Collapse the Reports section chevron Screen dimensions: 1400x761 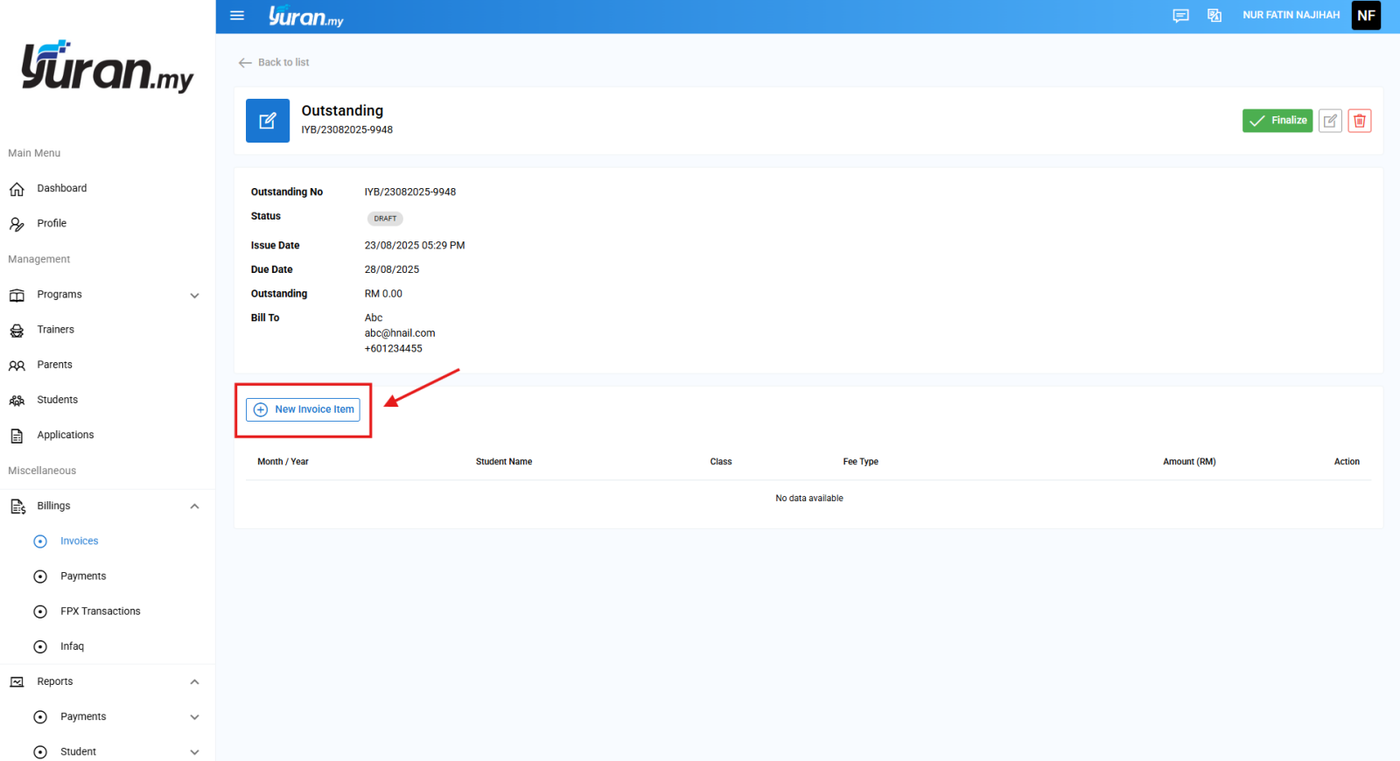195,682
